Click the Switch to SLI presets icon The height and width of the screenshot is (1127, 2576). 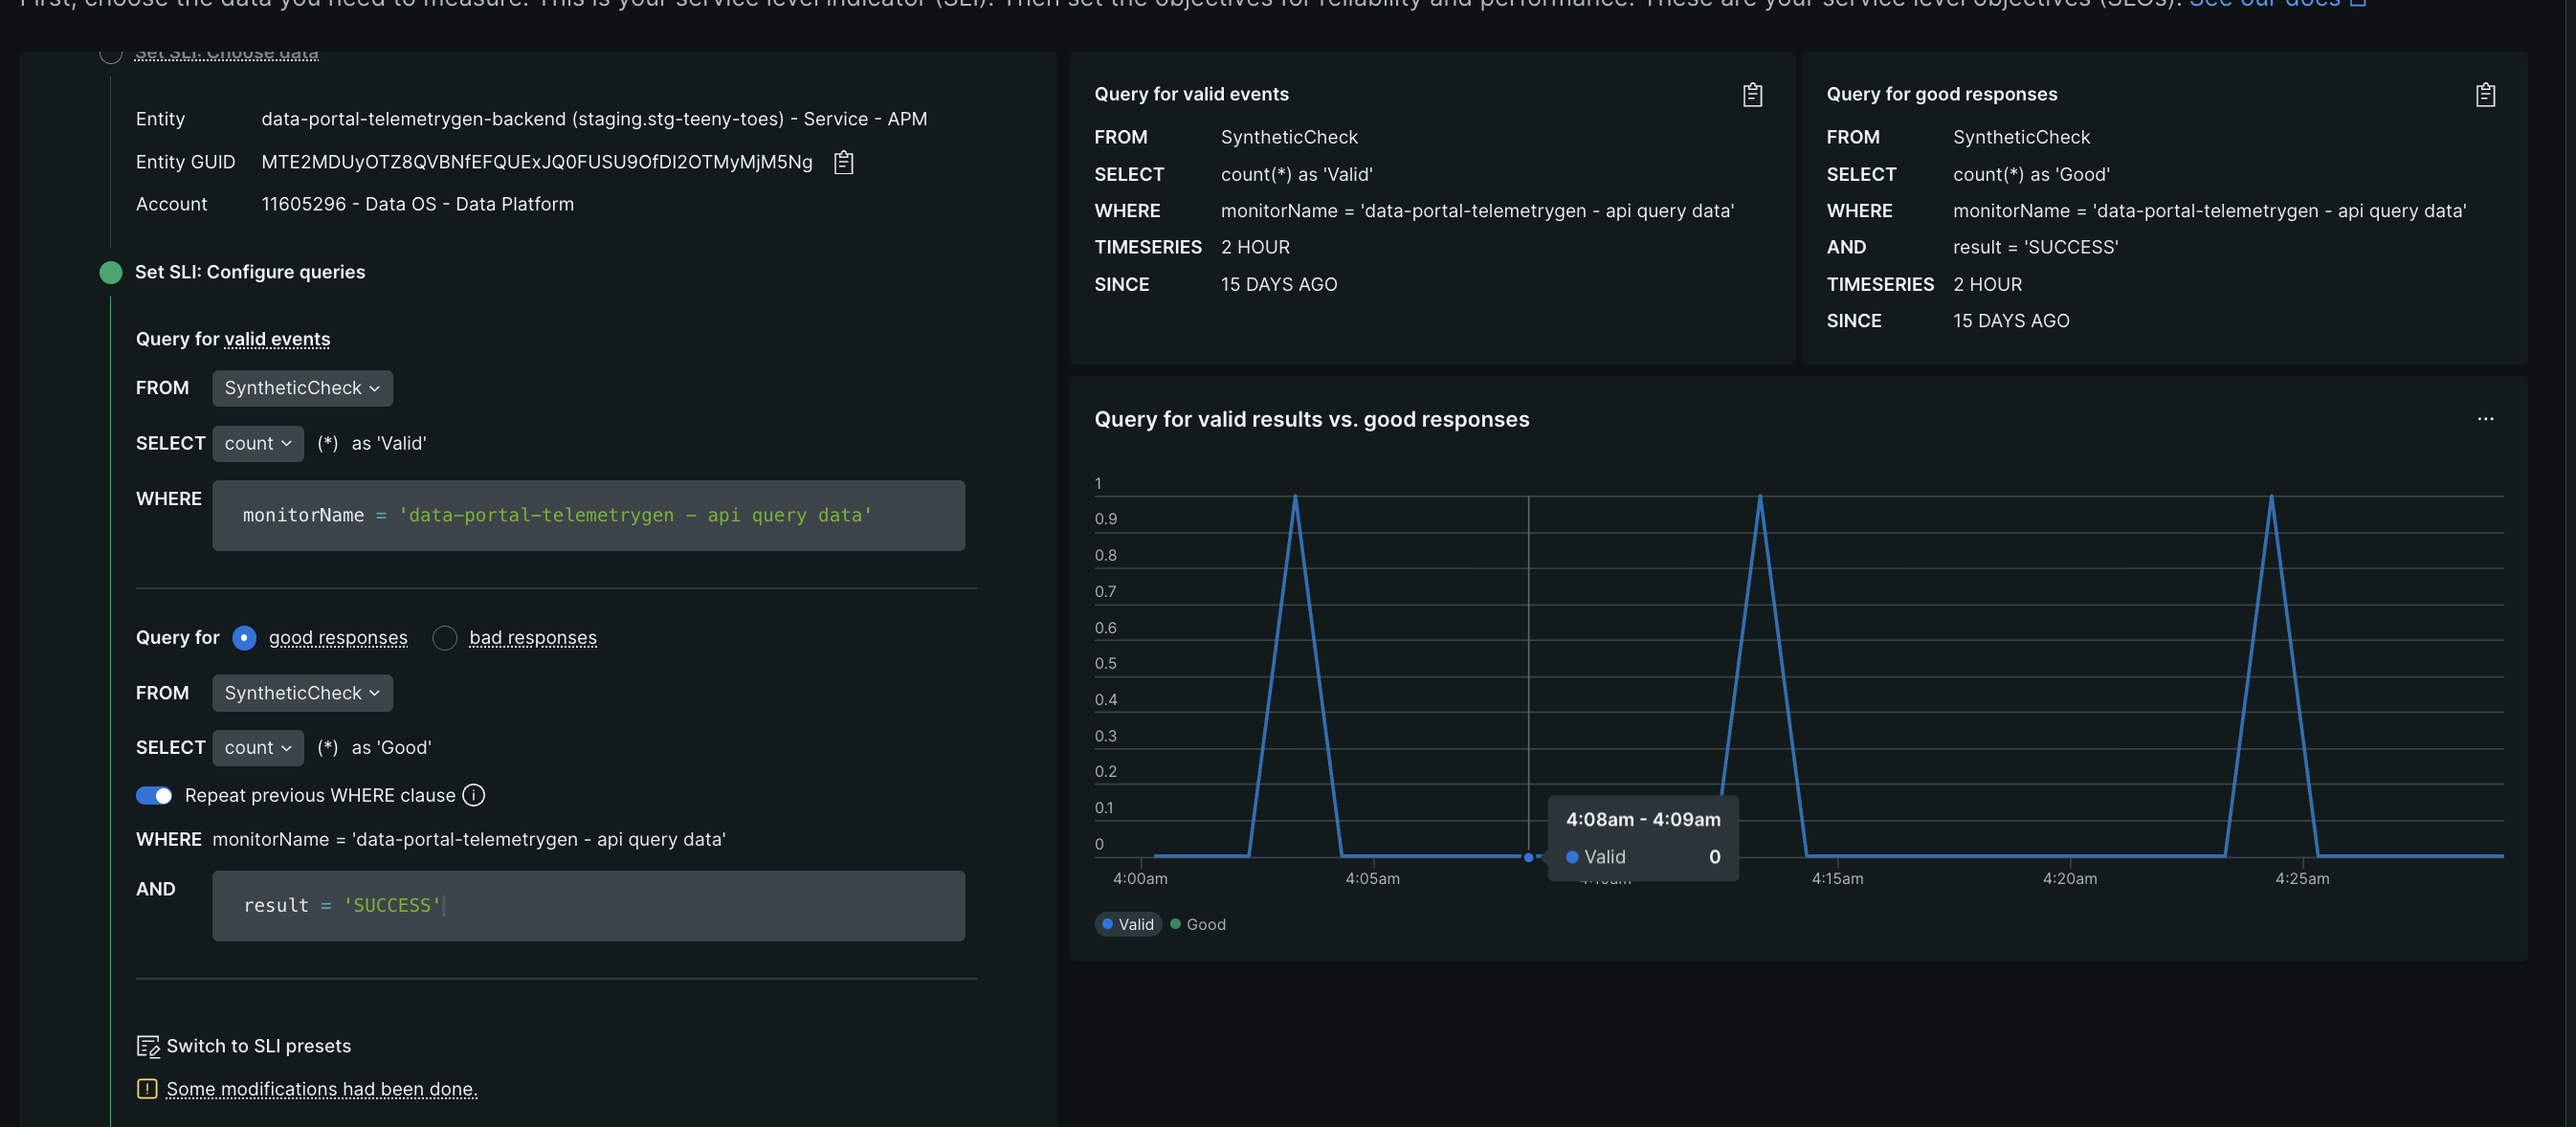coord(148,1046)
